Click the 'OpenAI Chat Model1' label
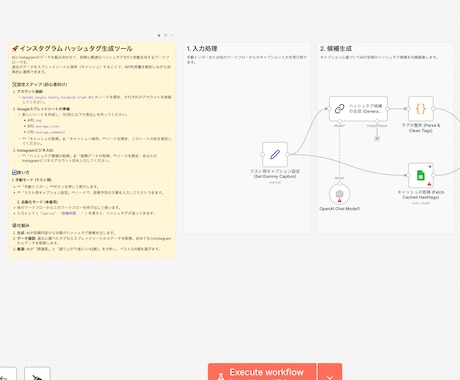460x380 pixels. coord(339,209)
